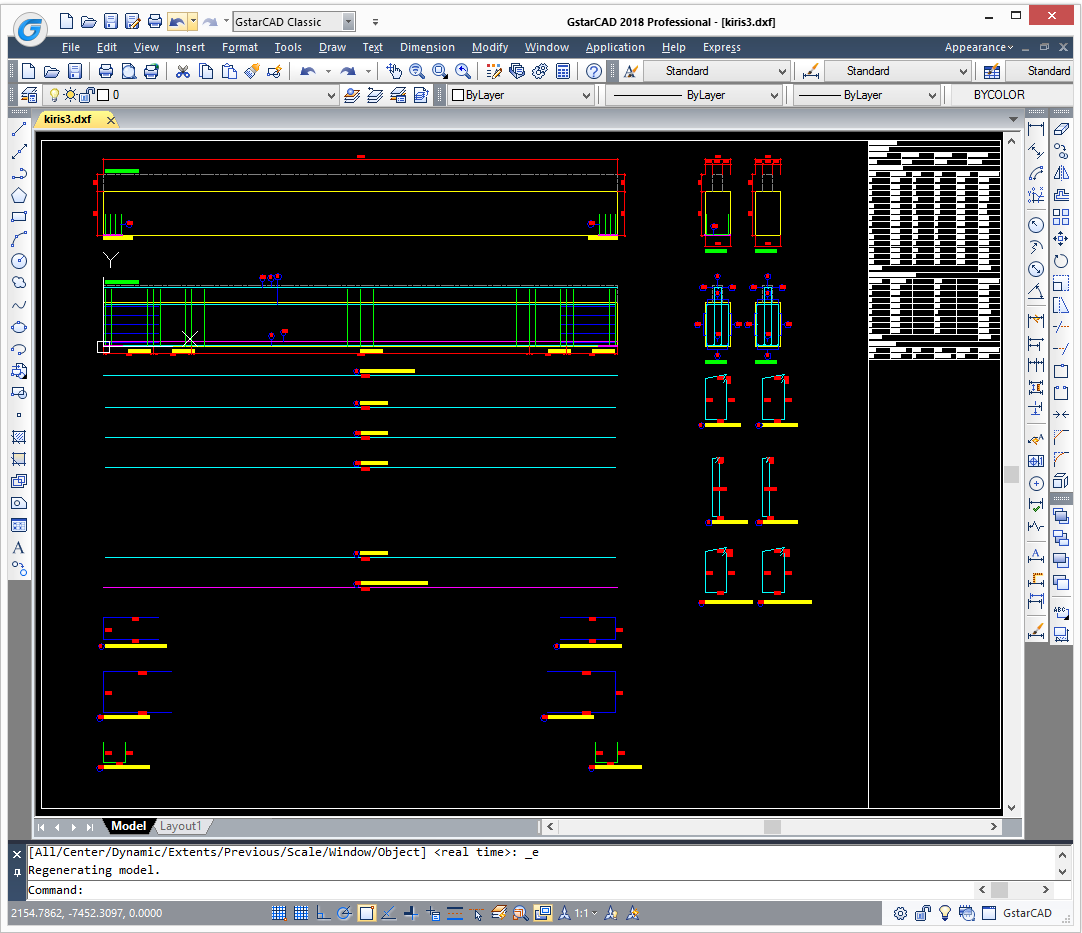The width and height of the screenshot is (1082, 933).
Task: Toggle Snap mode in status bar
Action: (x=279, y=913)
